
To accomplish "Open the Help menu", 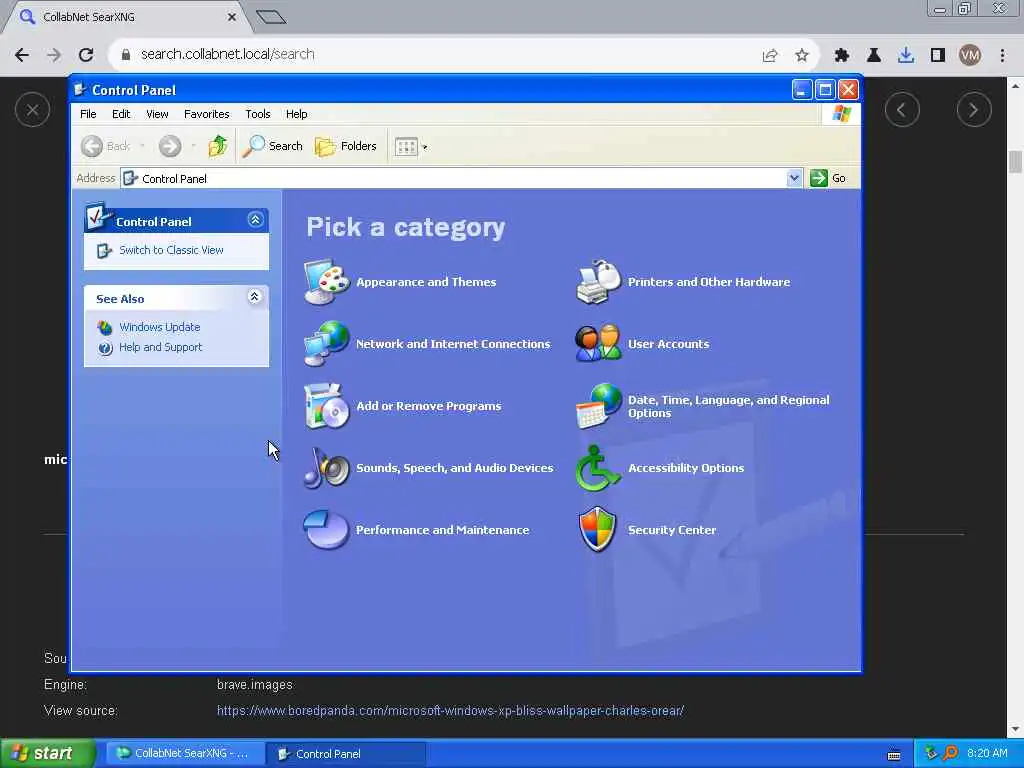I will [296, 114].
